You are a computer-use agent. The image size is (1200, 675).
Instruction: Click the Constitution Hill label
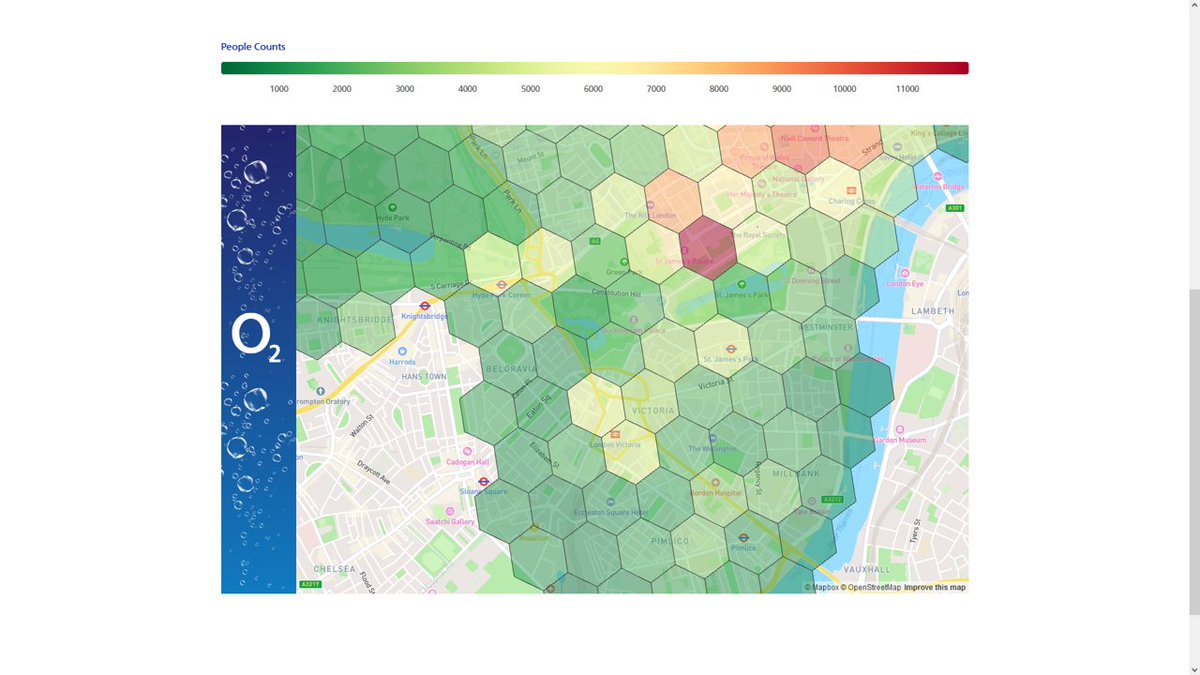click(x=617, y=293)
